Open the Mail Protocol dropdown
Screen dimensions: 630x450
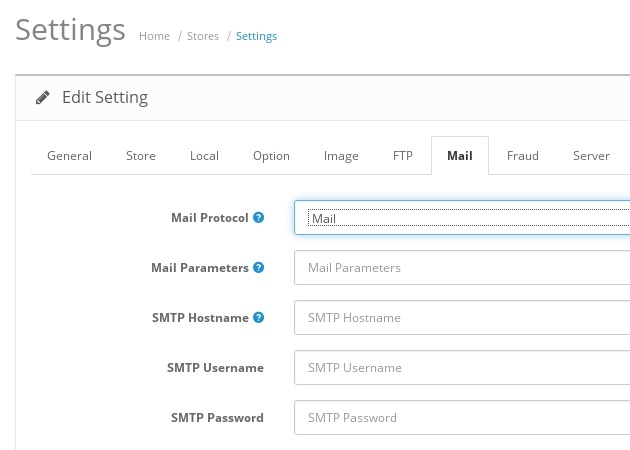pyautogui.click(x=462, y=218)
